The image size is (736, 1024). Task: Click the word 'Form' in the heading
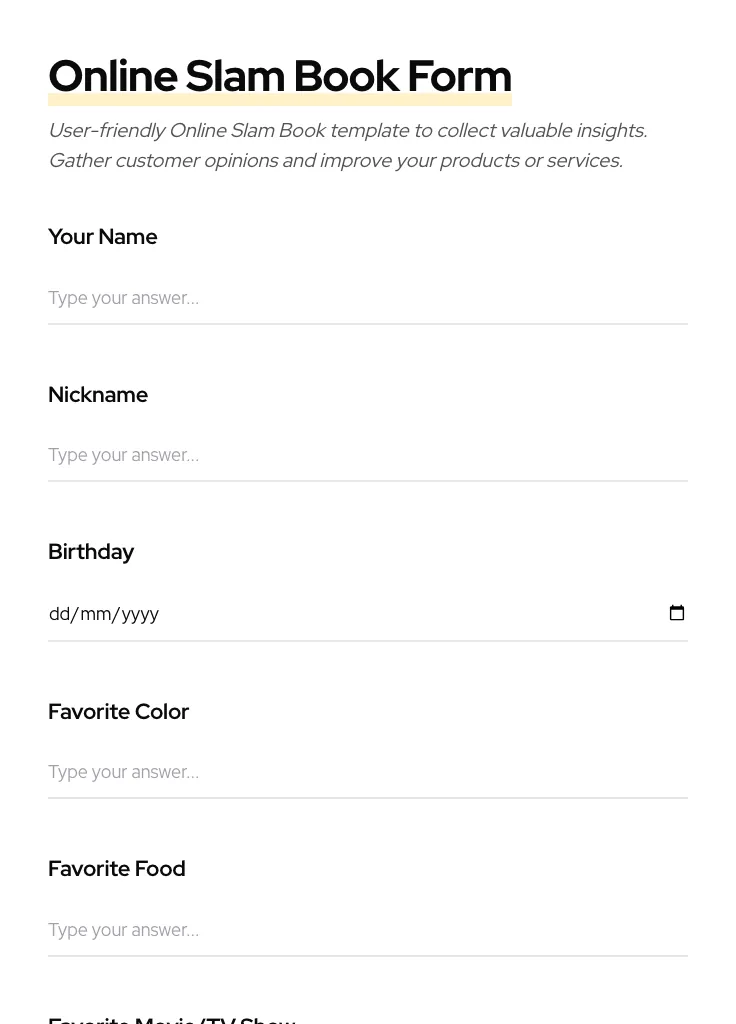pos(459,76)
